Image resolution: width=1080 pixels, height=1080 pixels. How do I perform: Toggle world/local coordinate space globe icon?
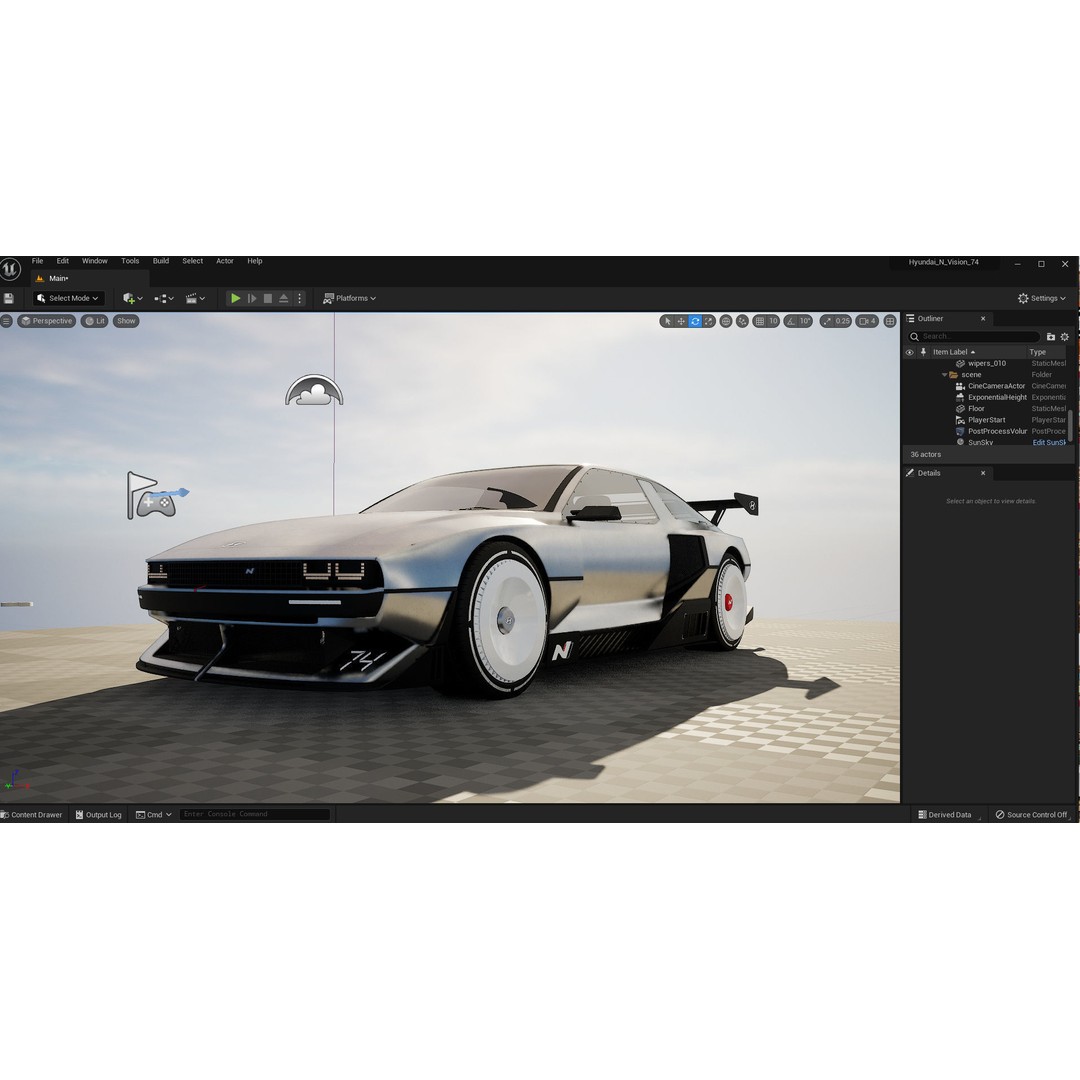(726, 321)
